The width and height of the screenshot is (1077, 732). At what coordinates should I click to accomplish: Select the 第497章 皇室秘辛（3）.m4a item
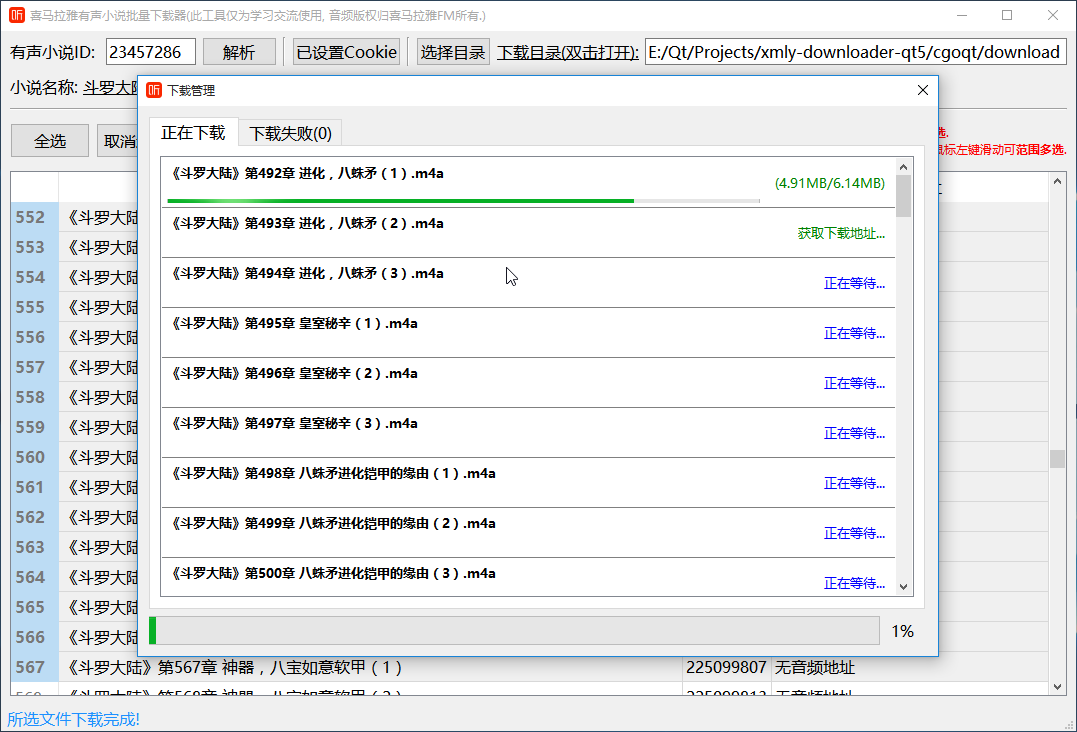(x=528, y=433)
